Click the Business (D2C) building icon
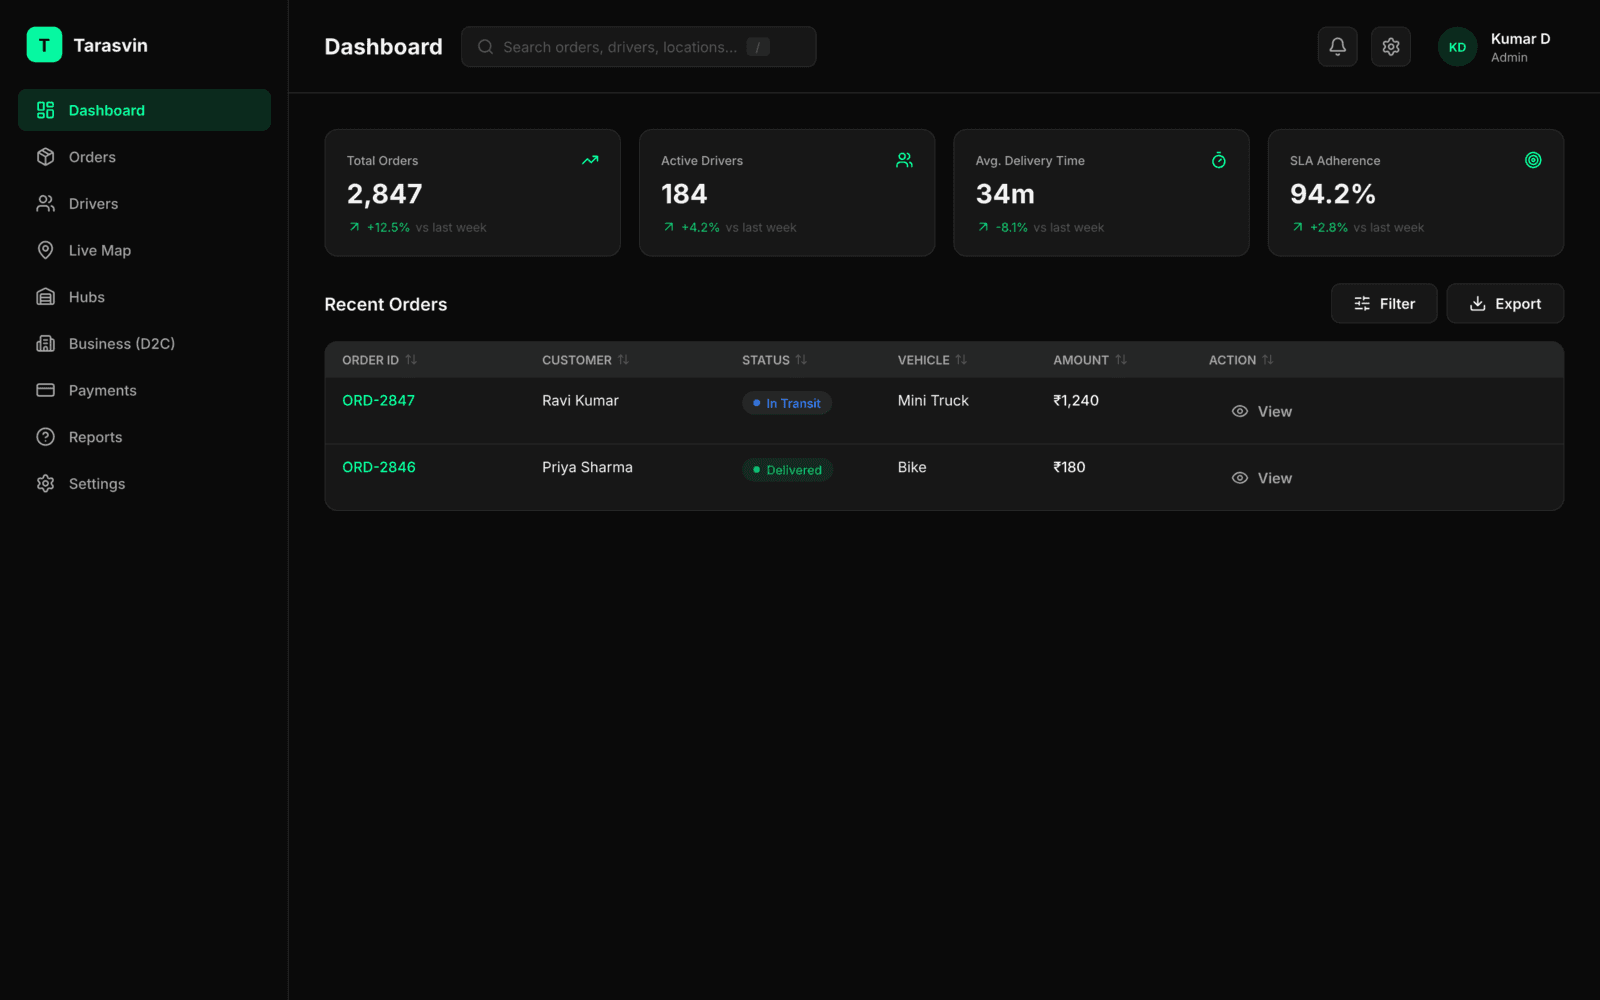 coord(45,344)
